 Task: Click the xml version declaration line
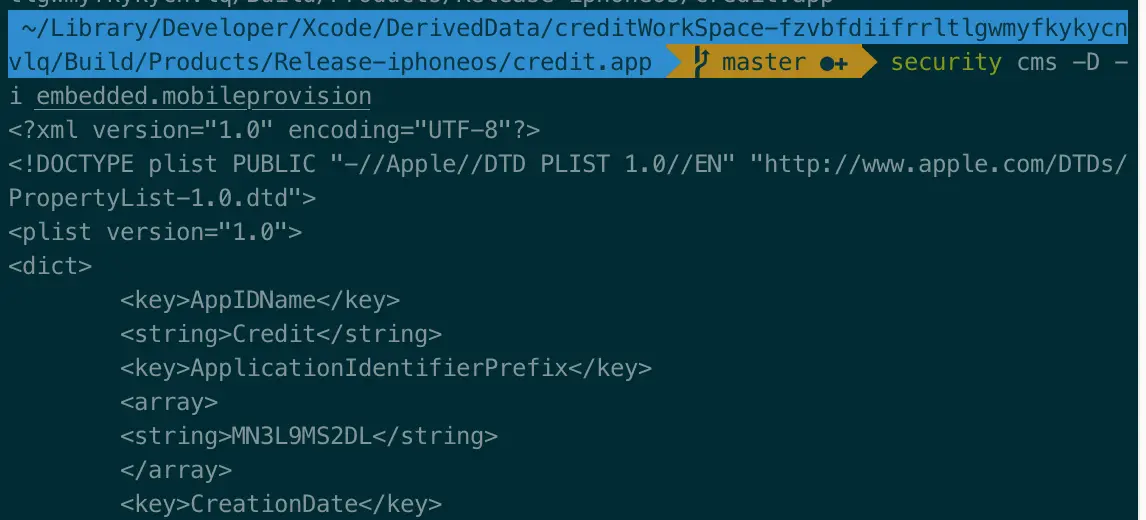[274, 131]
